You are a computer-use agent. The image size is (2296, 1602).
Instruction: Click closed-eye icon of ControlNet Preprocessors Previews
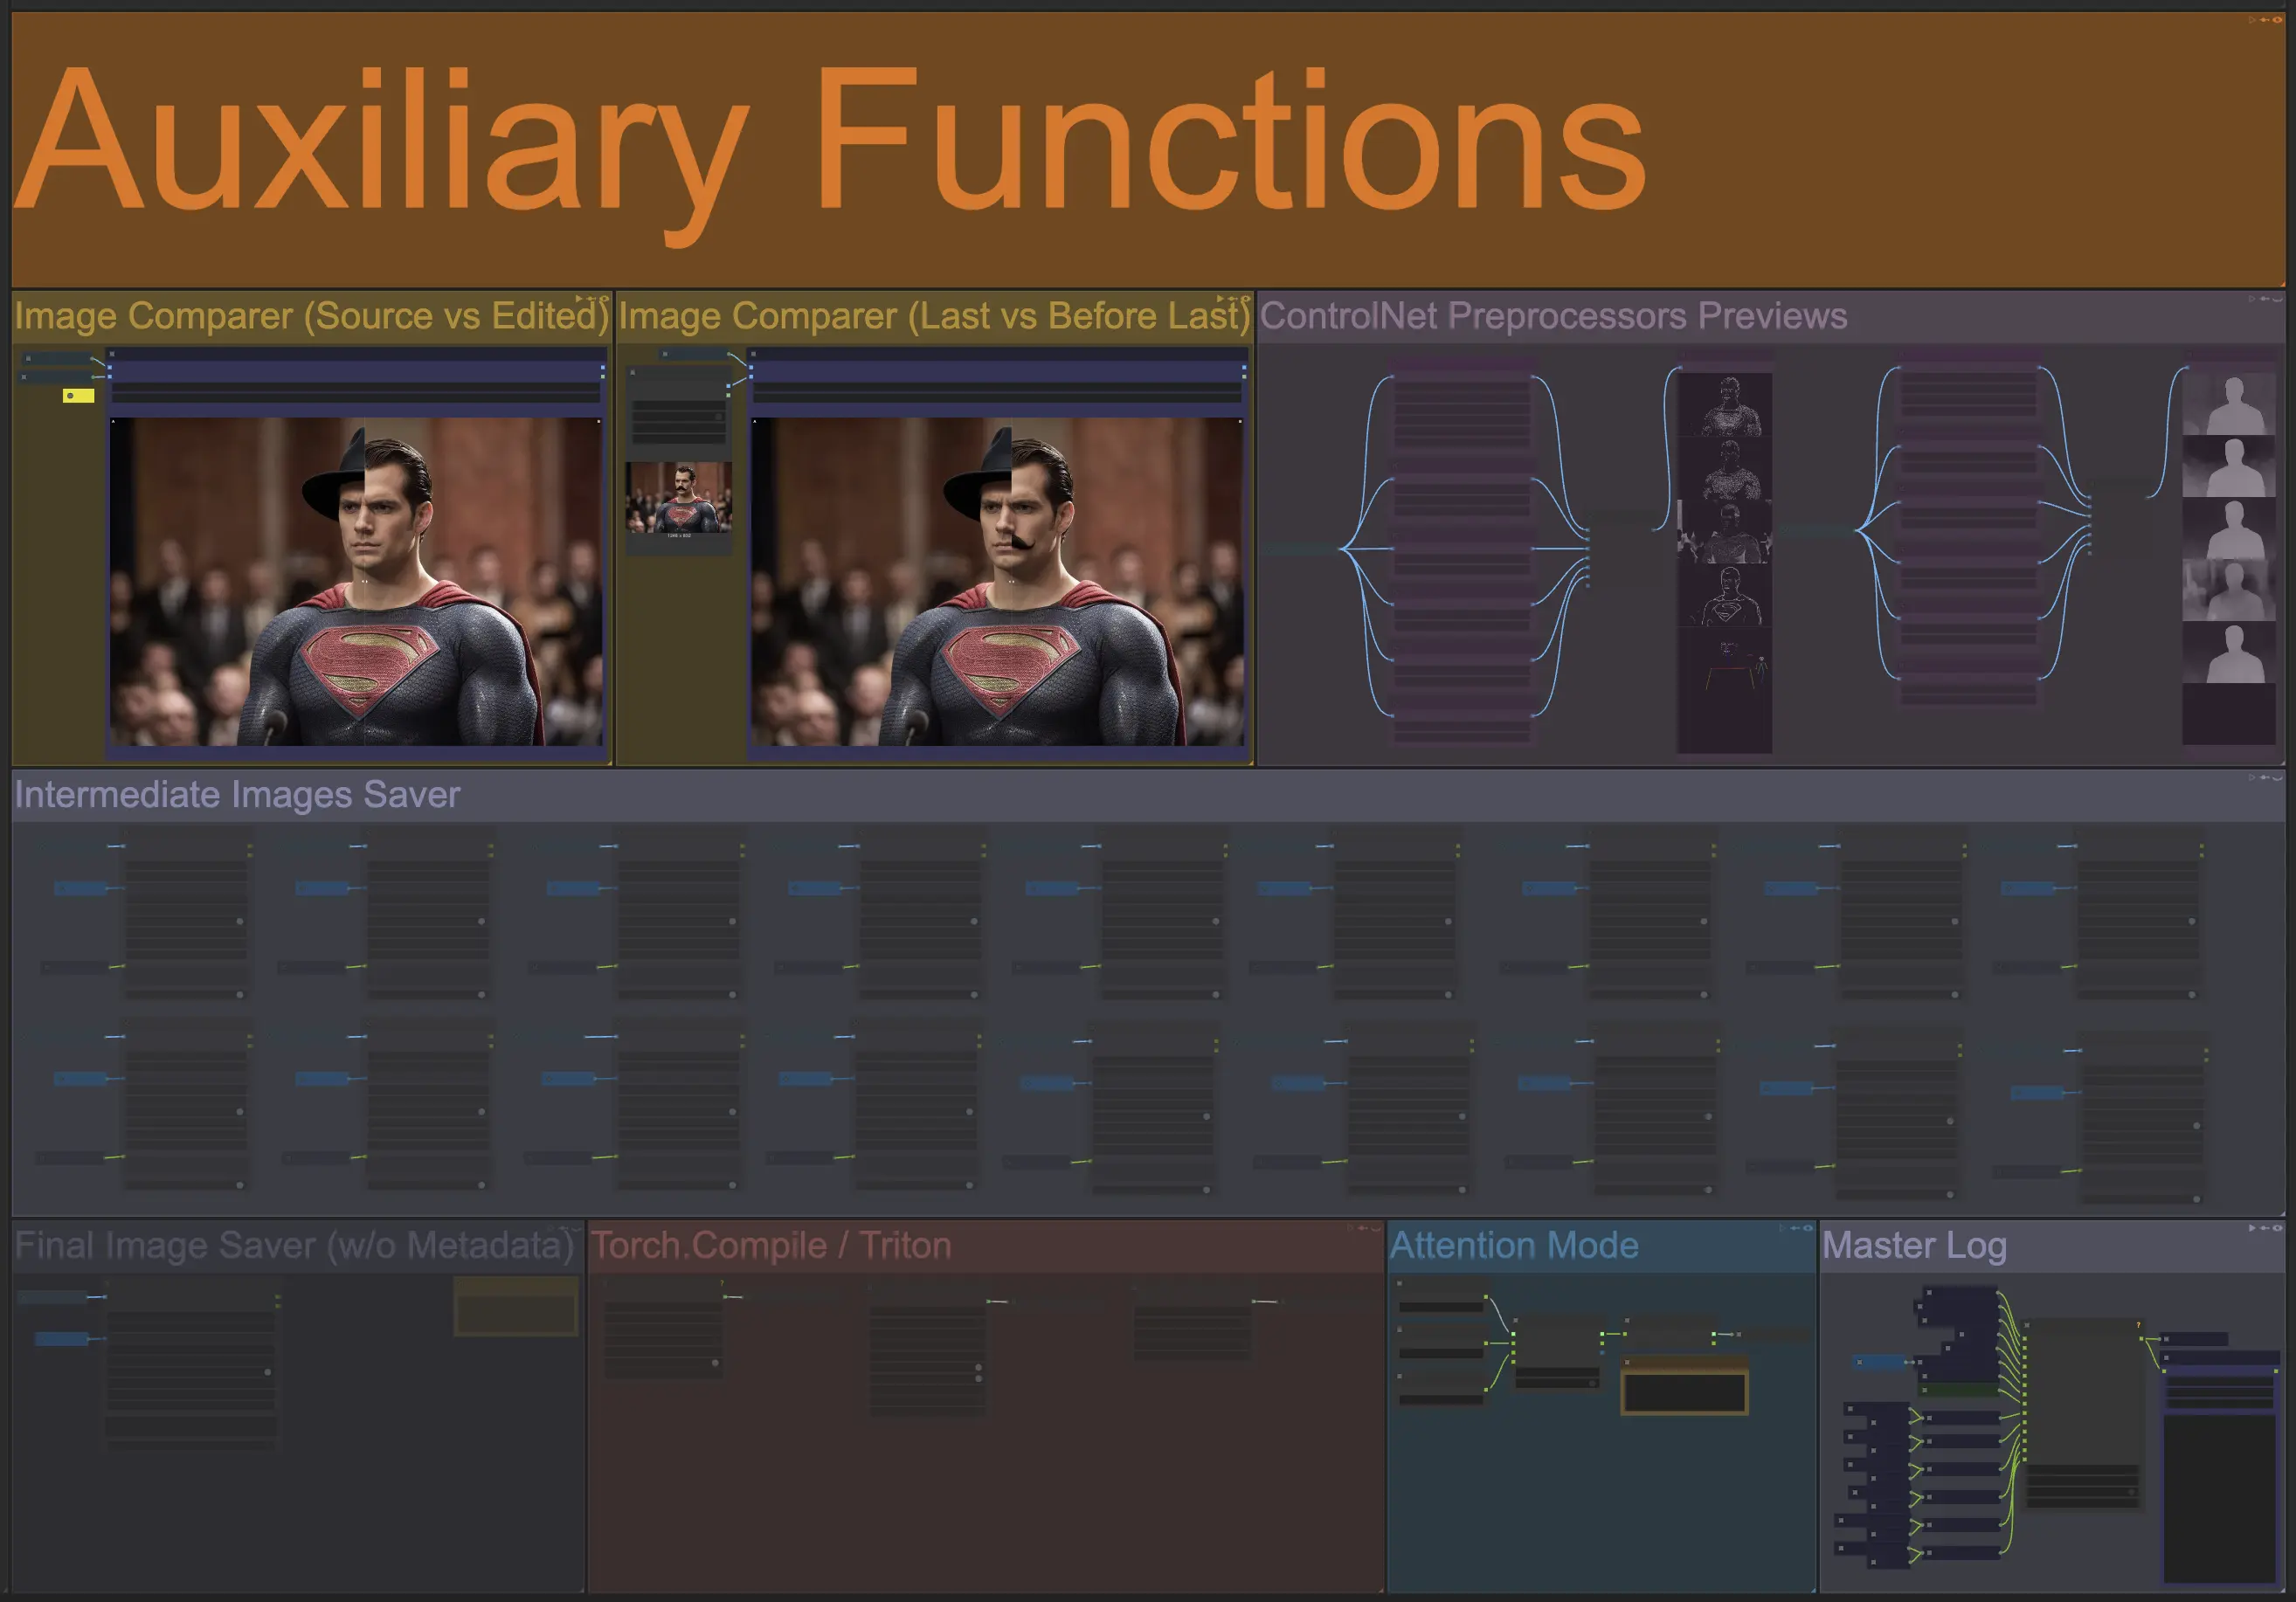(2278, 299)
